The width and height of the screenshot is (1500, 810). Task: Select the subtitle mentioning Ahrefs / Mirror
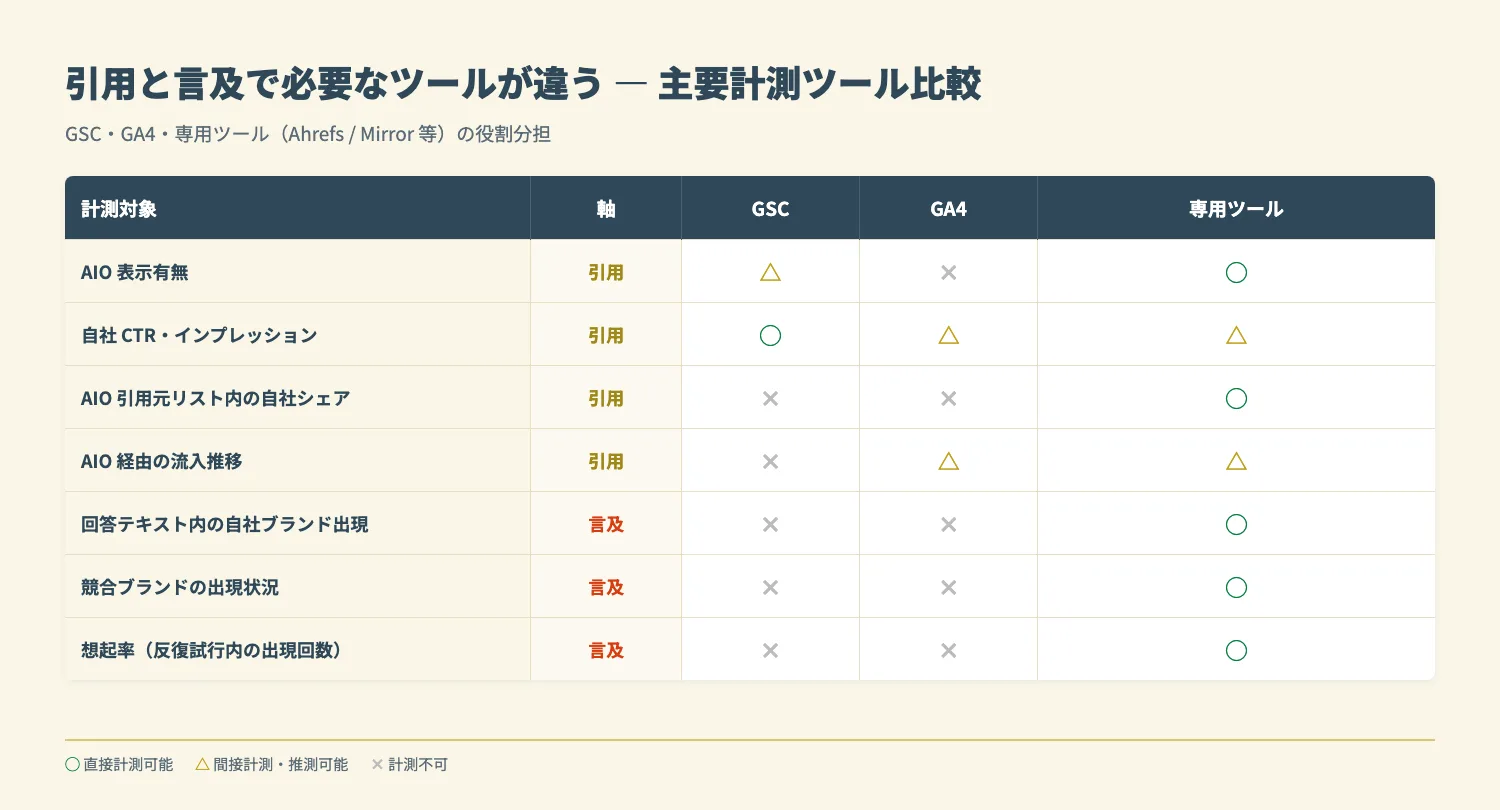point(308,134)
